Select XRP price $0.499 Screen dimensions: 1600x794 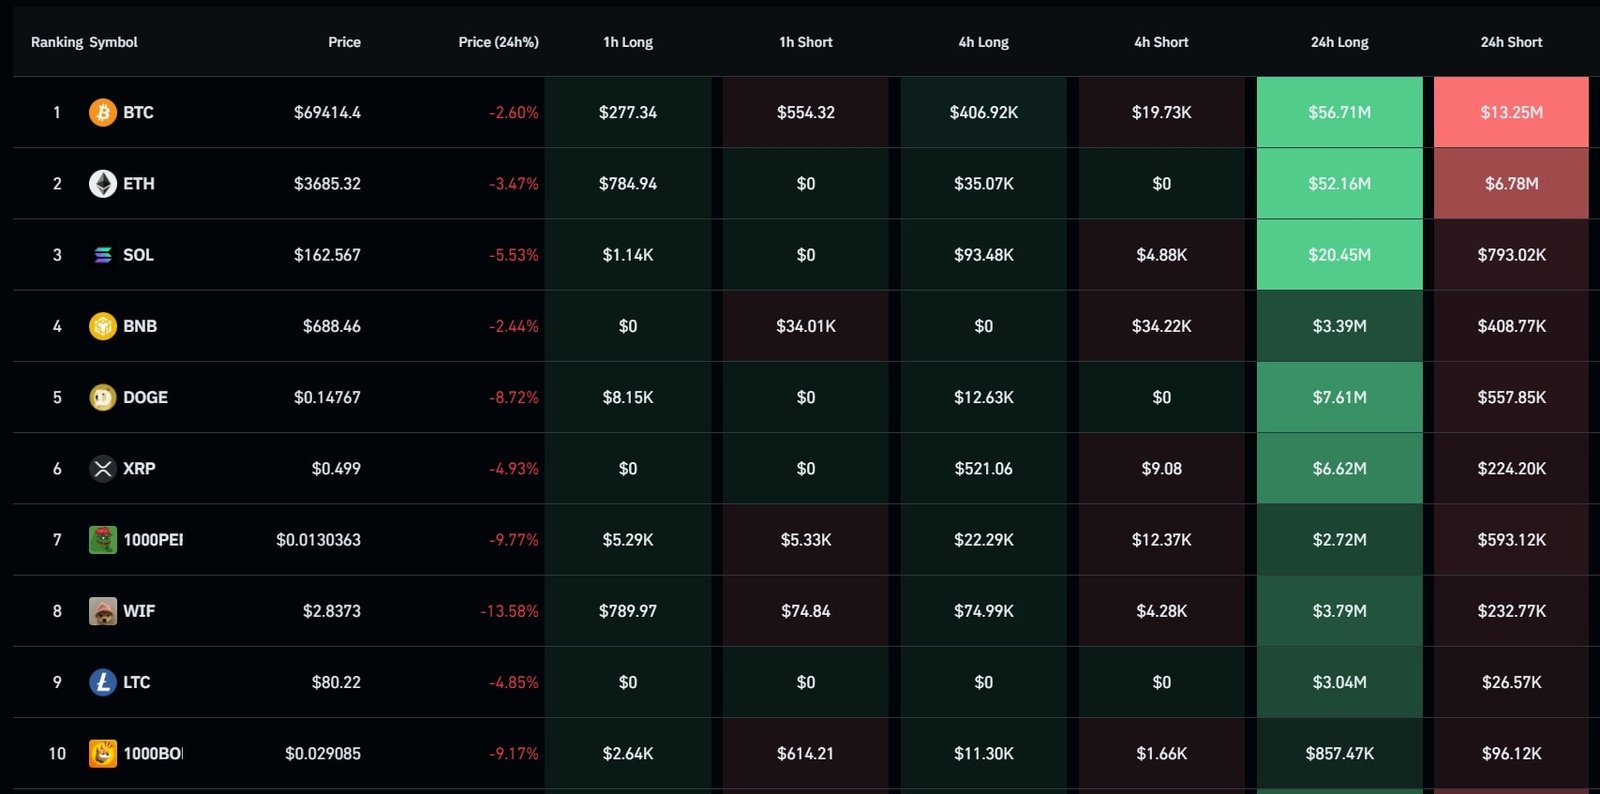click(x=336, y=468)
